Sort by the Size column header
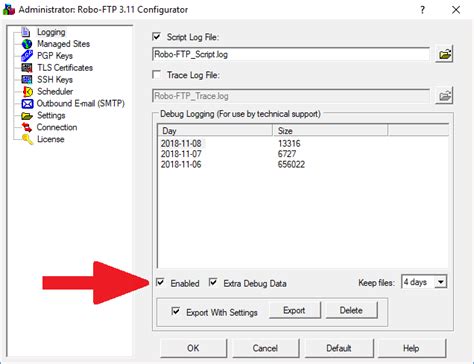The width and height of the screenshot is (474, 364). click(x=330, y=131)
